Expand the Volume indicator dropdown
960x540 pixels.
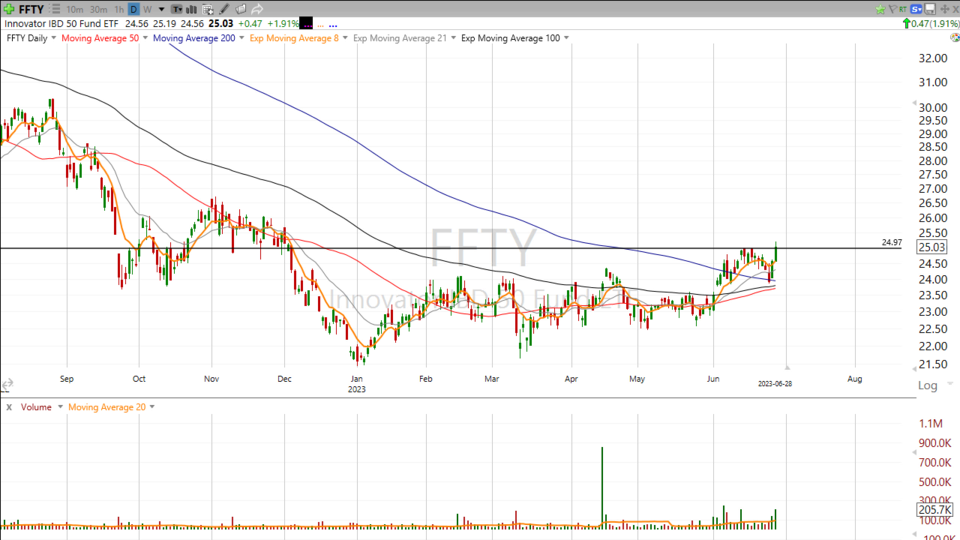pyautogui.click(x=60, y=407)
